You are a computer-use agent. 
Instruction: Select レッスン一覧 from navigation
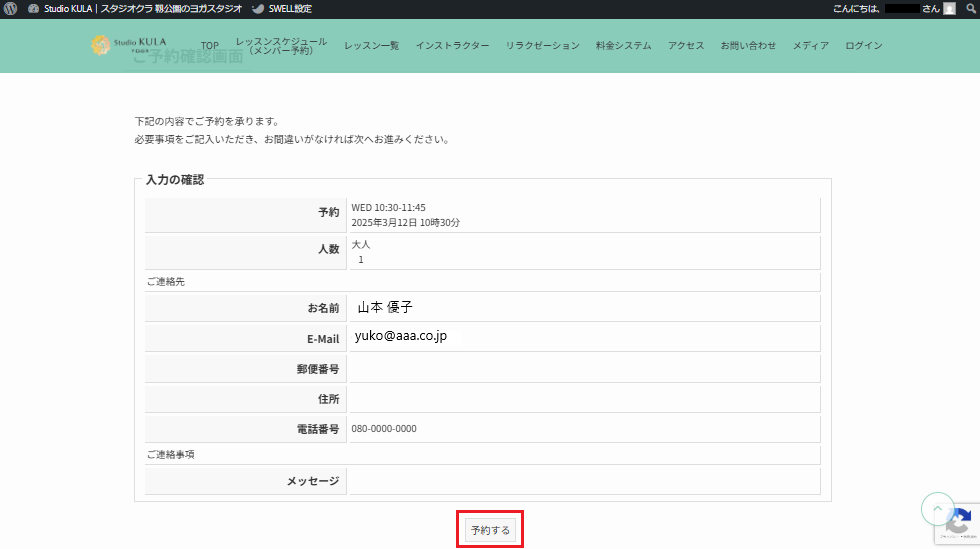coord(371,46)
